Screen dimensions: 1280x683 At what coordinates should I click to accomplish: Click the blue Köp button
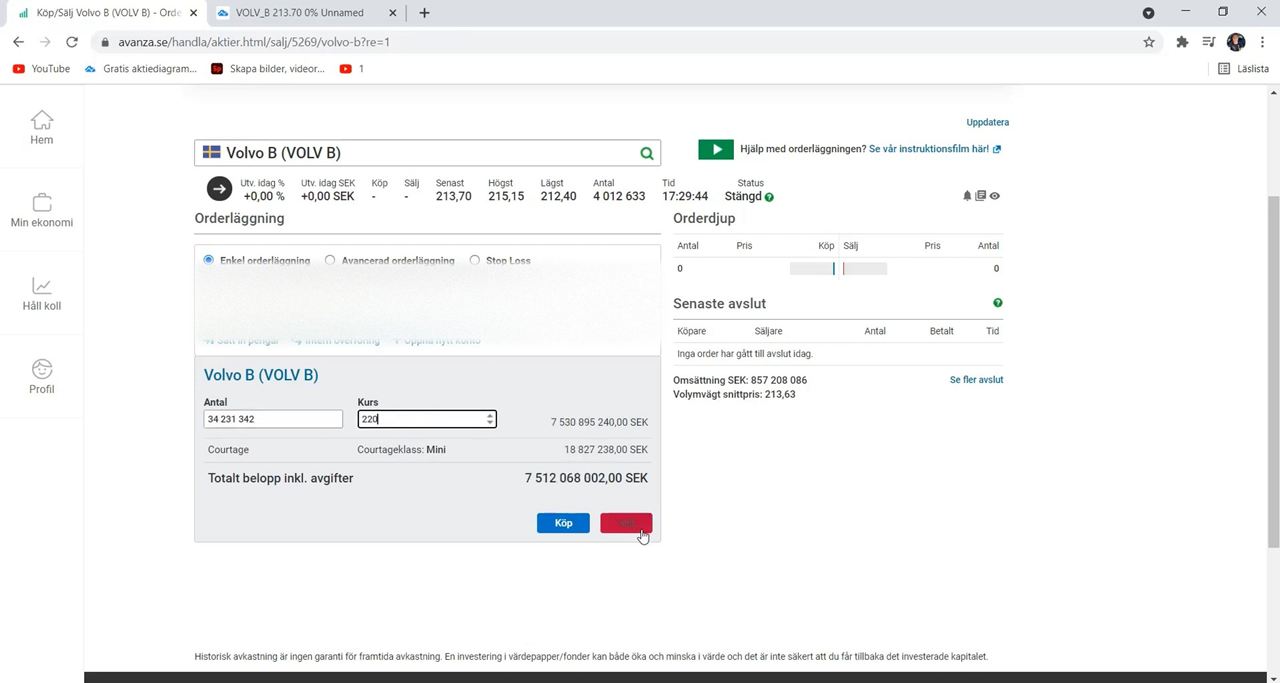(563, 523)
